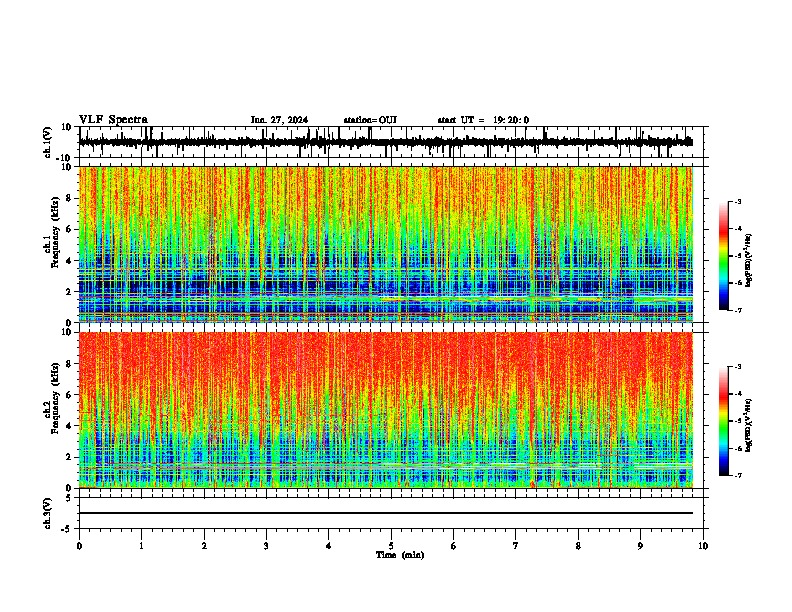792x612 pixels.
Task: Click the 'ch.2 Frequency (kHz)' axis label
Action: 51,398
